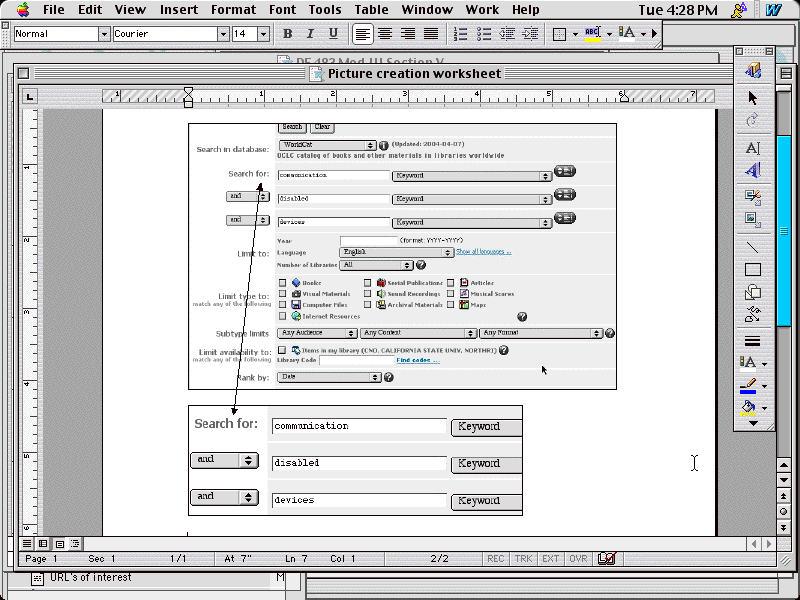Apply the blue Line Color swatch
The height and width of the screenshot is (600, 800).
(748, 386)
